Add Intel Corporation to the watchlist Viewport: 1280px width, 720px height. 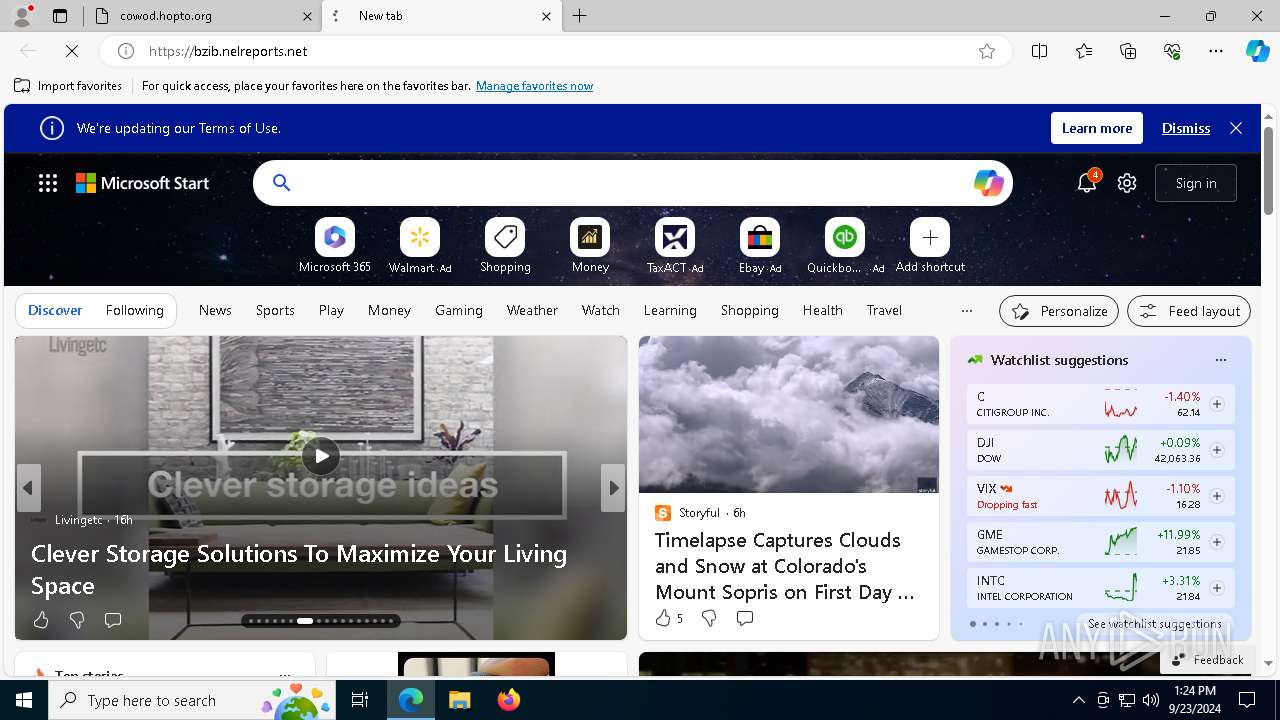[1217, 588]
